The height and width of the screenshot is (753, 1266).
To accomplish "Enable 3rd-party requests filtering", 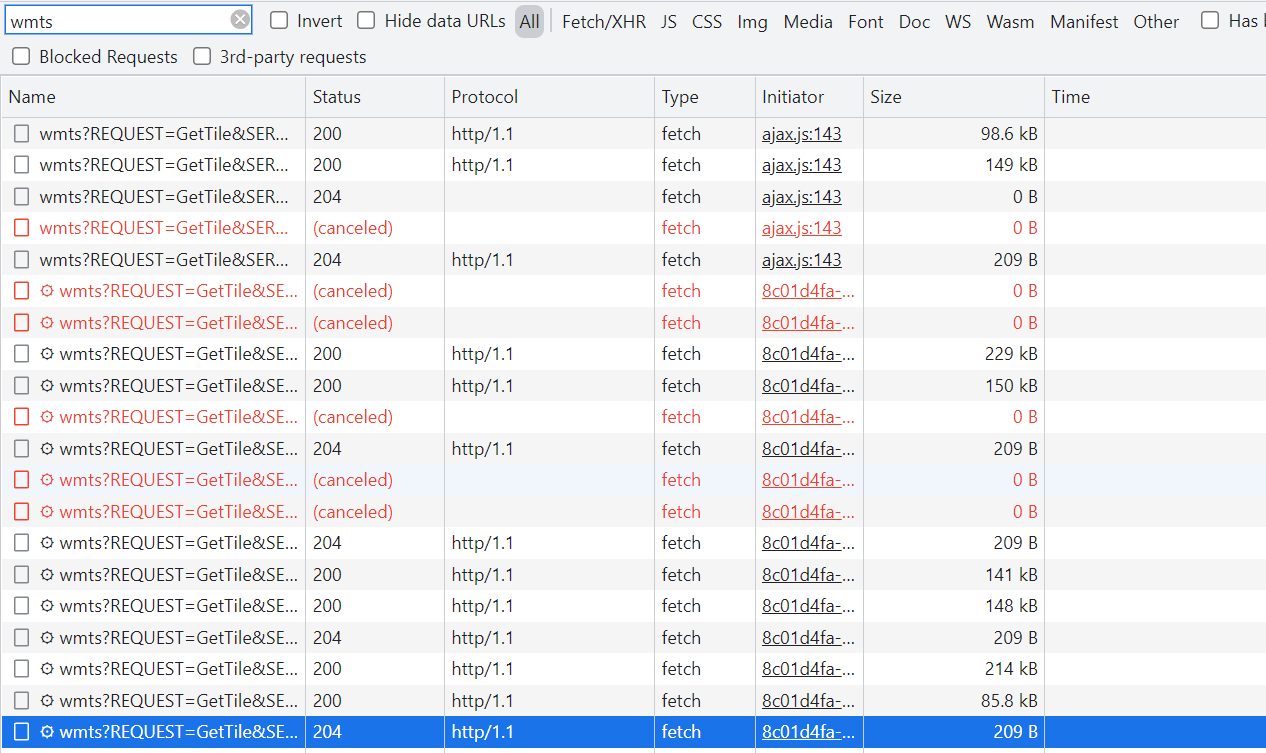I will (202, 56).
